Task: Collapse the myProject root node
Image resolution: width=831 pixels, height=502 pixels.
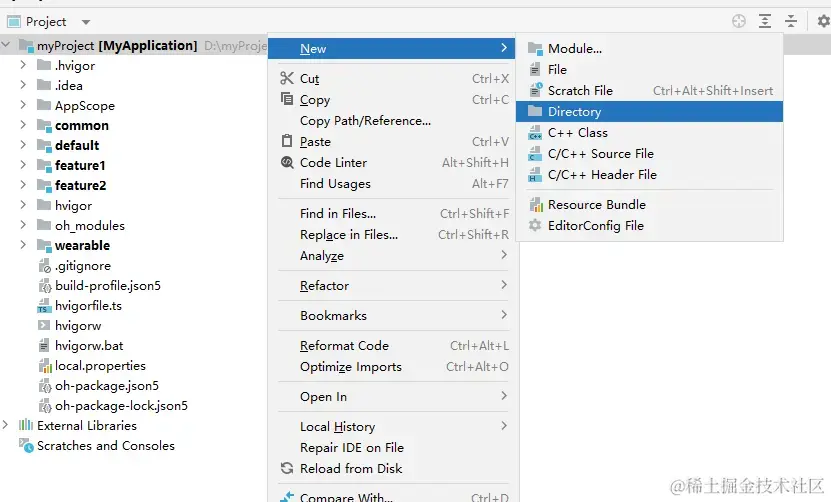Action: 6,45
